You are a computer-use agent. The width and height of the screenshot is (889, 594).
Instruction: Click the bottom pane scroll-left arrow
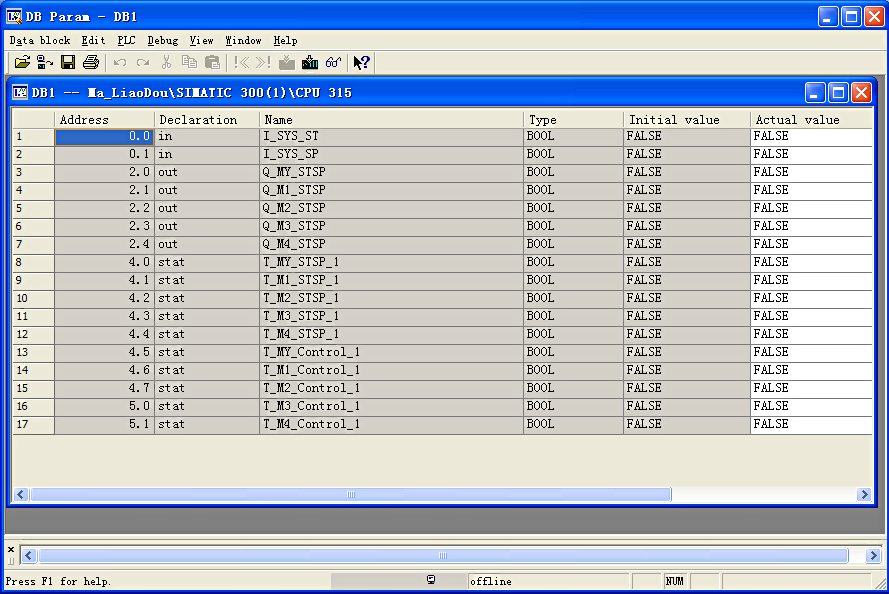tap(29, 555)
